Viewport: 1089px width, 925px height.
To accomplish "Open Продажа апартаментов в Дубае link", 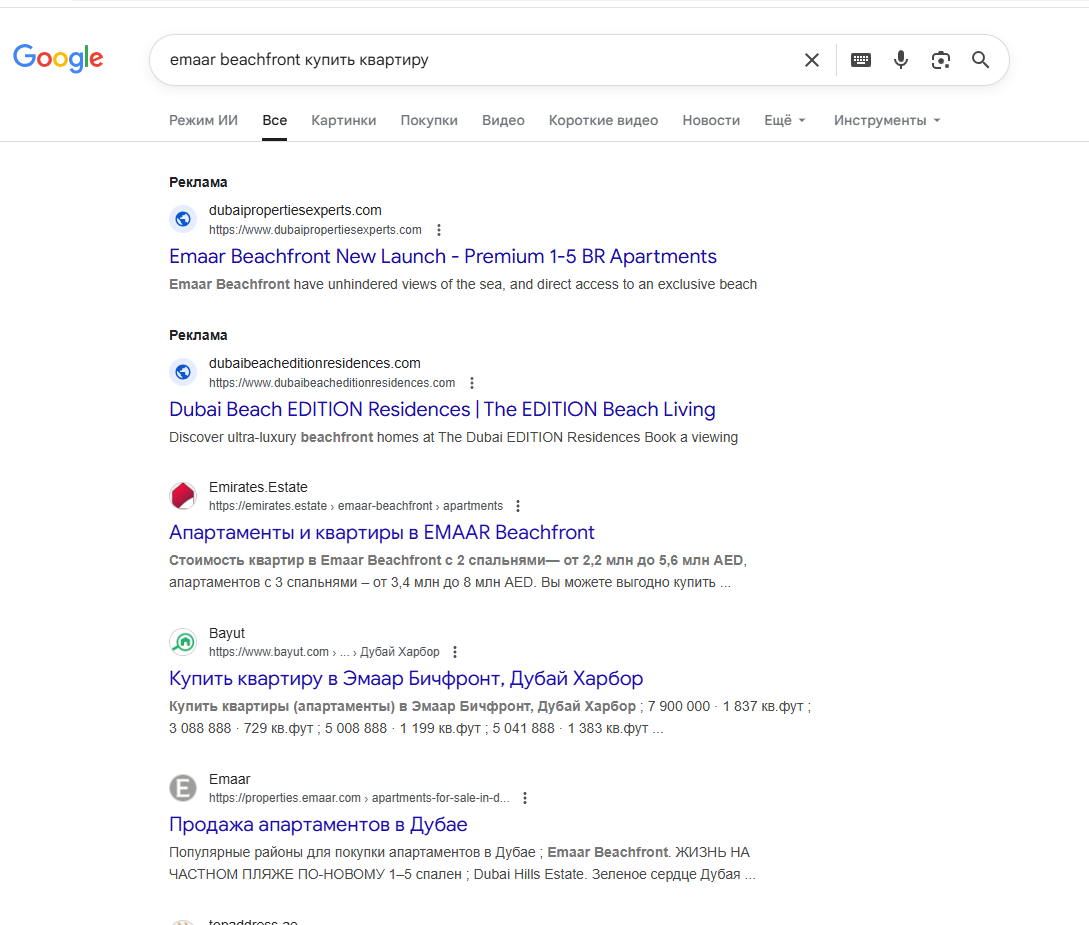I will pos(318,825).
